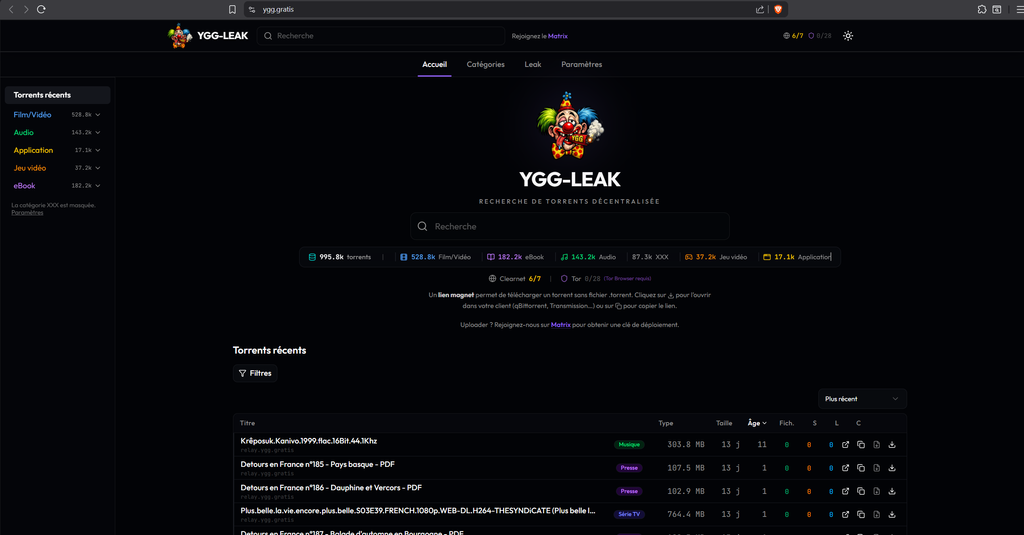Click the YGG-LEAK clown logo in header

pos(180,36)
